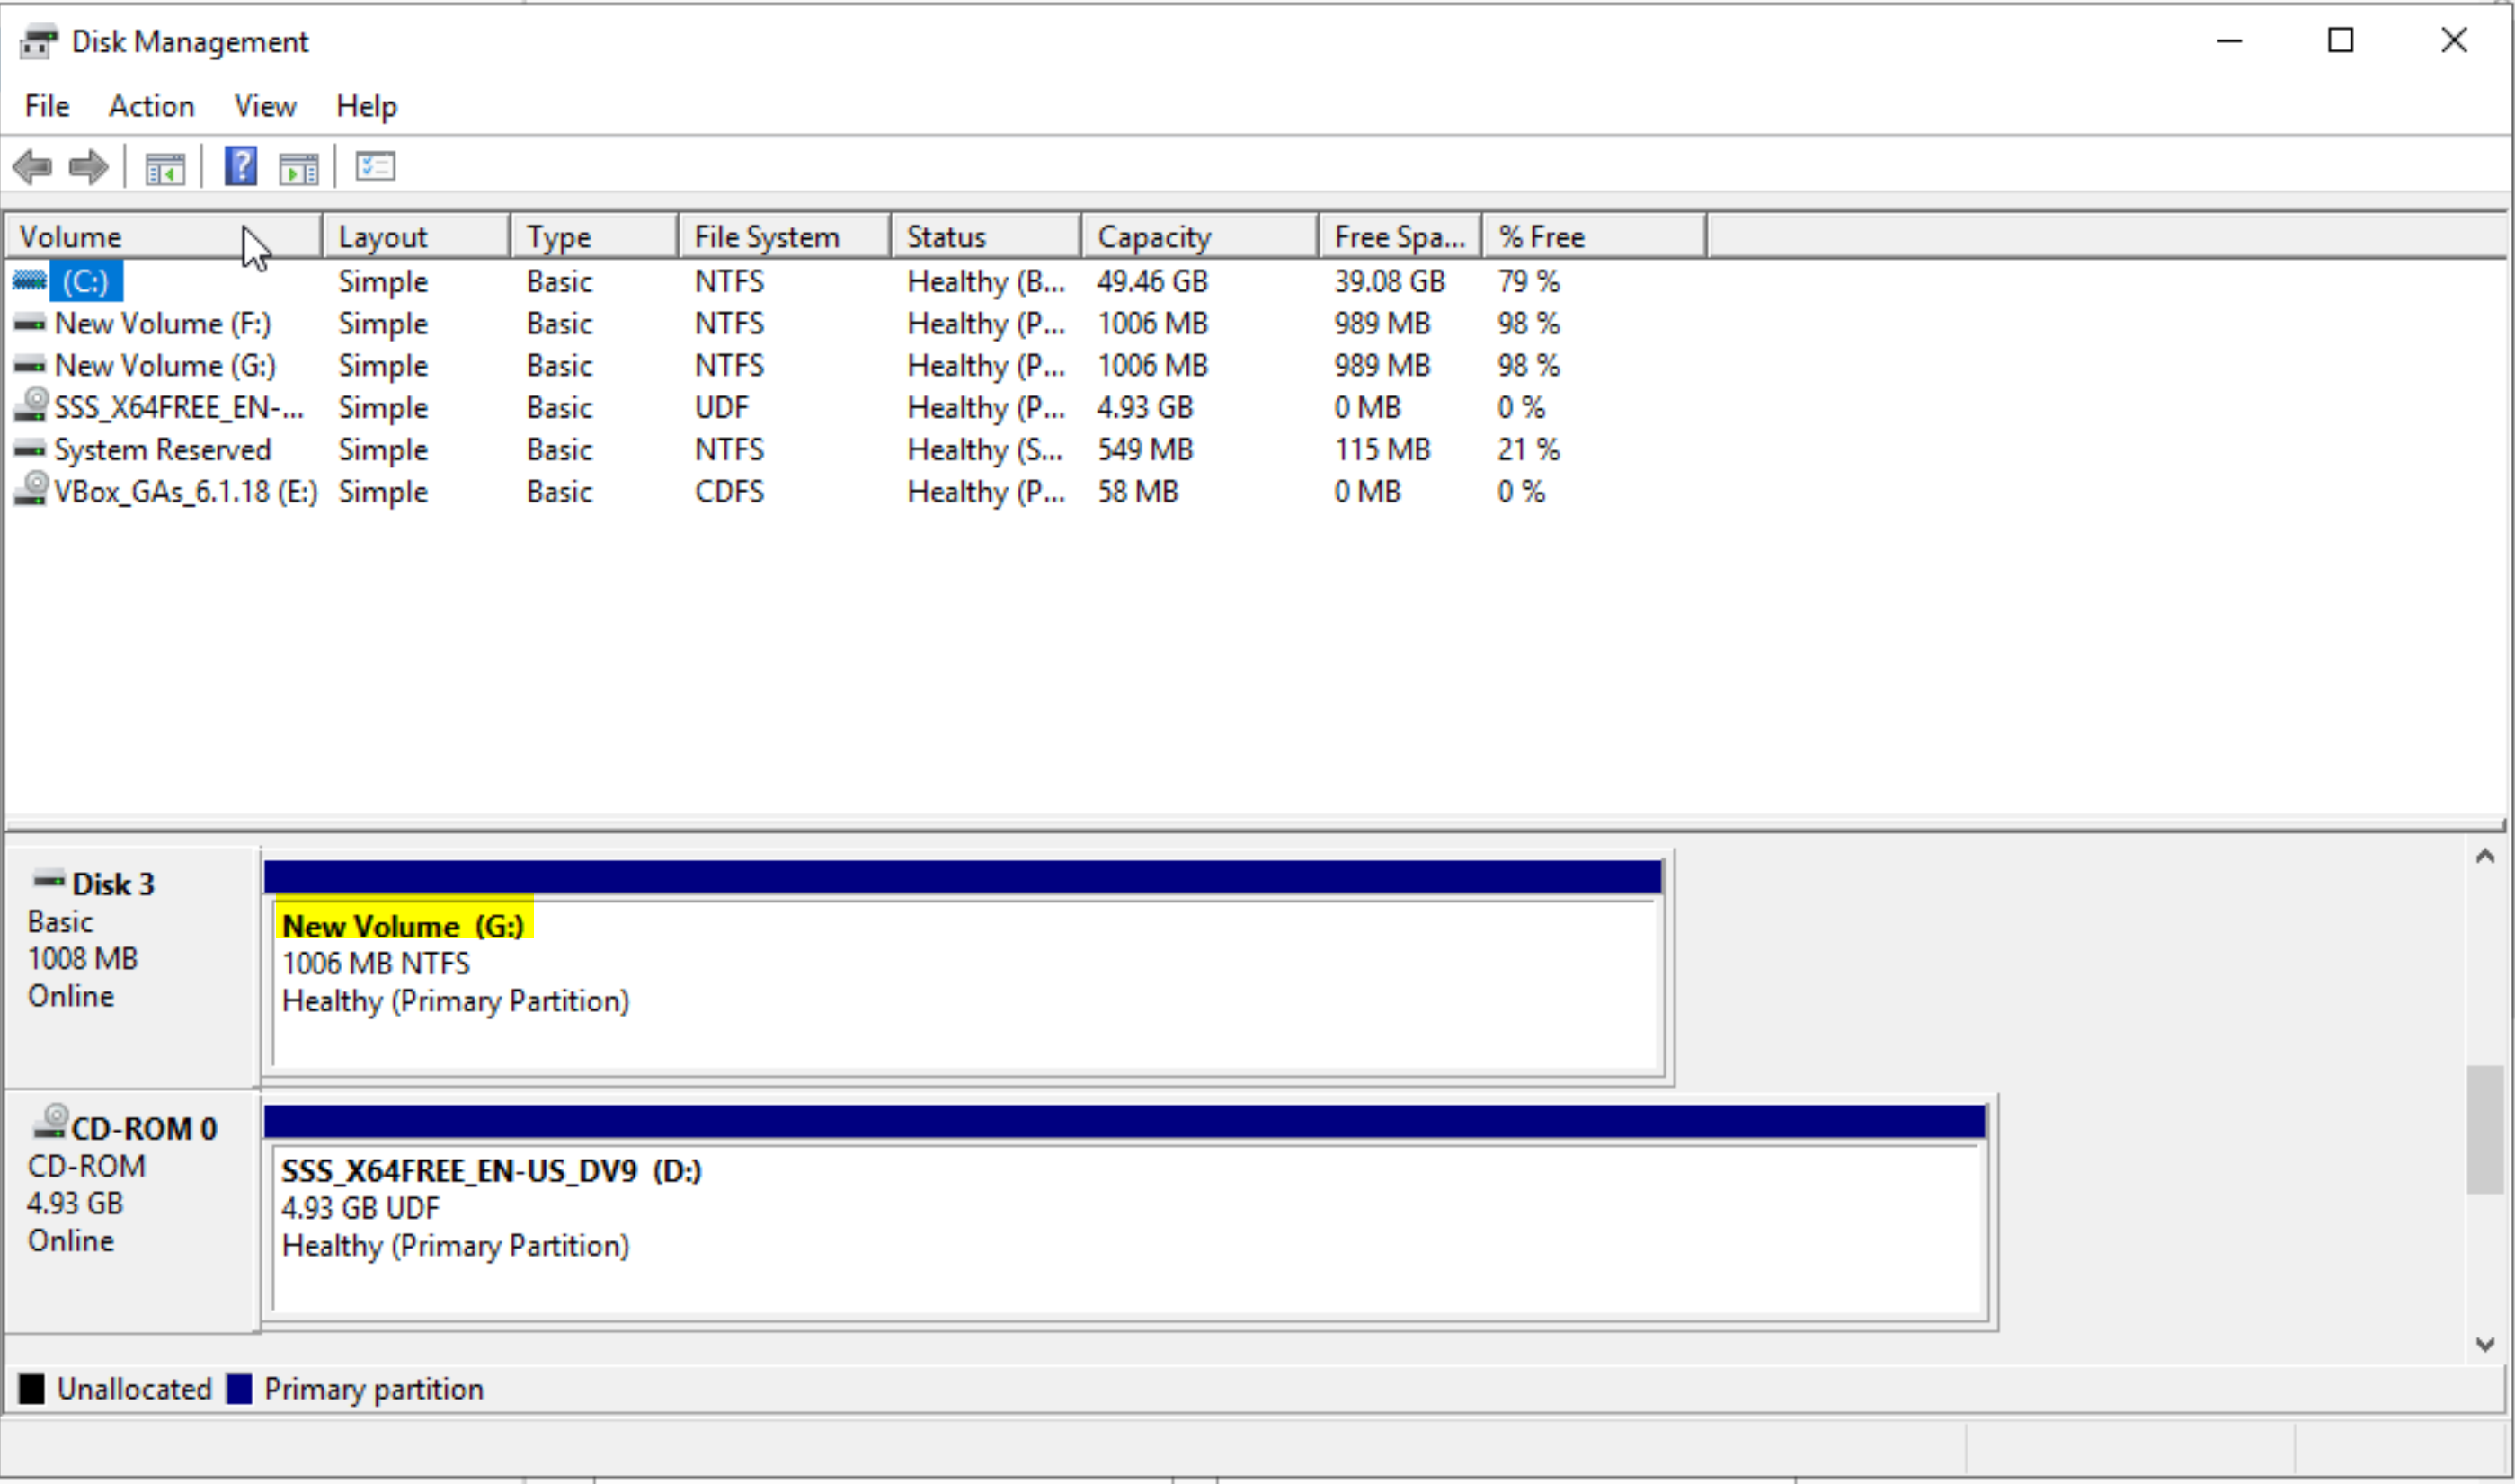Image resolution: width=2515 pixels, height=1484 pixels.
Task: Select the Disk 3 header panel
Action: tap(132, 967)
